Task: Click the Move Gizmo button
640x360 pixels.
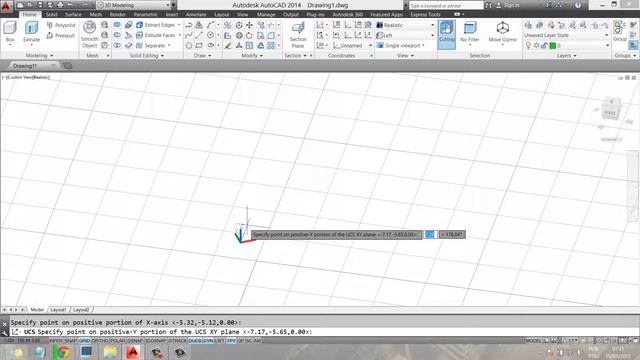Action: click(502, 33)
